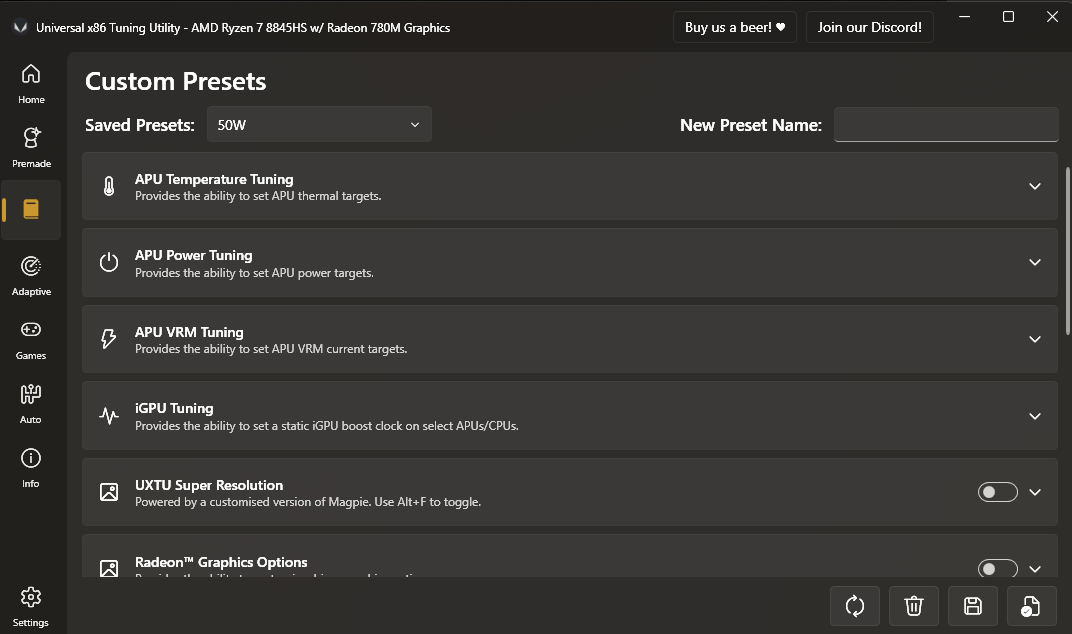Screen dimensions: 1072x634
Task: Open Settings in the sidebar
Action: (x=31, y=607)
